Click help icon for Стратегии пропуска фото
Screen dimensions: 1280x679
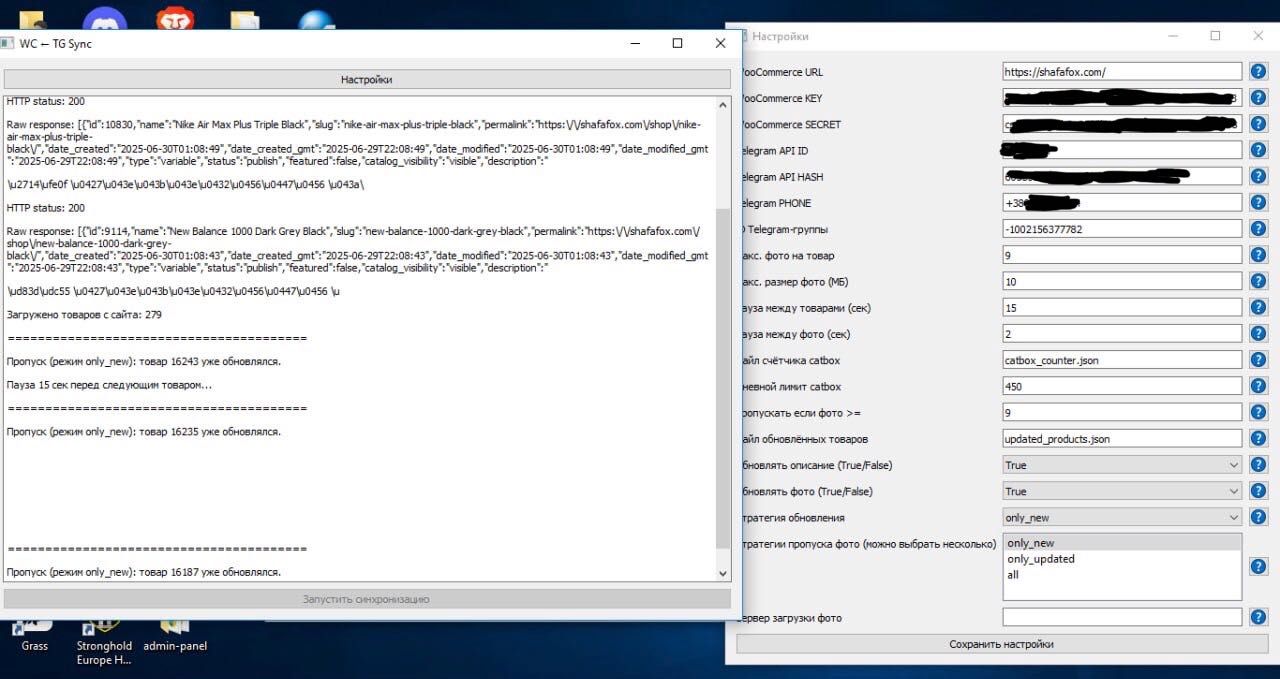[1258, 566]
